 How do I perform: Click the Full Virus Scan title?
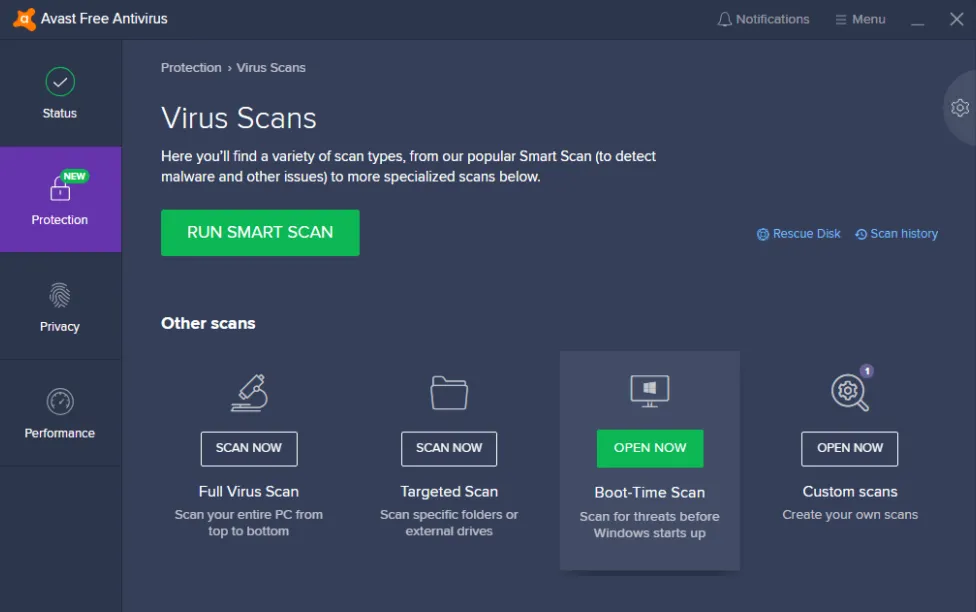pyautogui.click(x=249, y=491)
